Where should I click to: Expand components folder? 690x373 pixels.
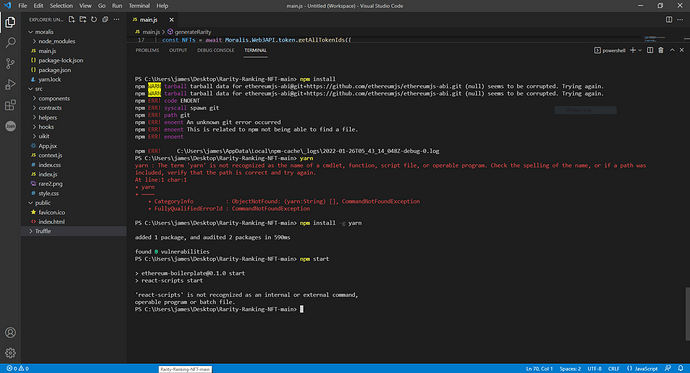coord(74,99)
